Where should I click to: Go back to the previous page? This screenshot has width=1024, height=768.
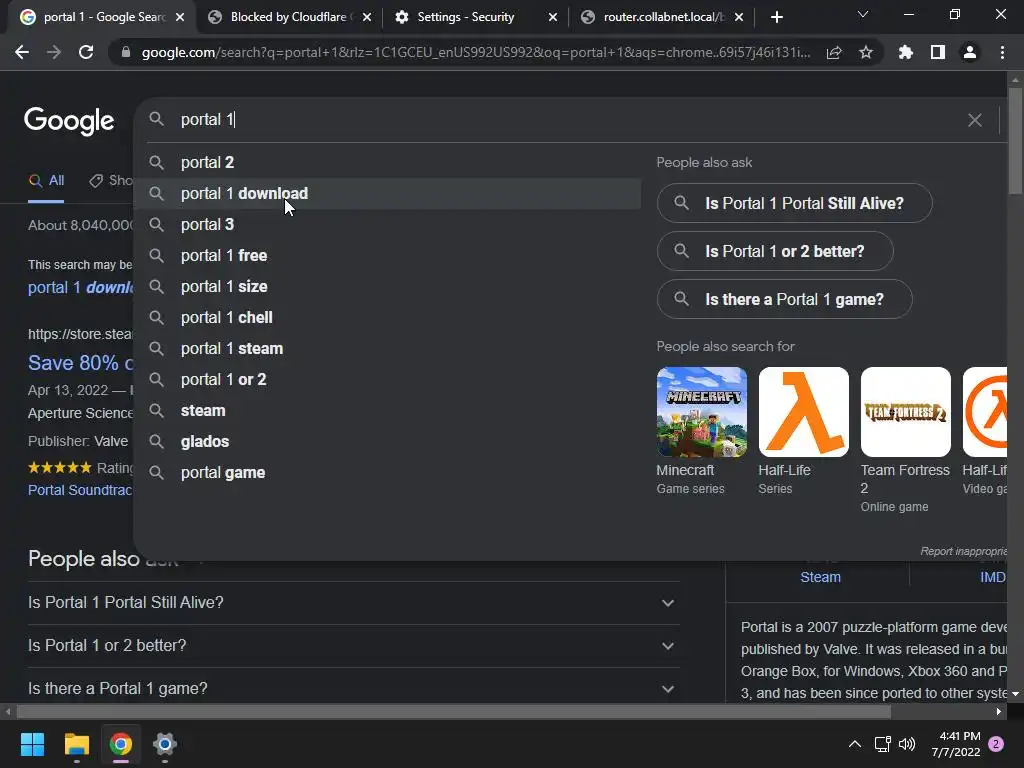pos(22,52)
